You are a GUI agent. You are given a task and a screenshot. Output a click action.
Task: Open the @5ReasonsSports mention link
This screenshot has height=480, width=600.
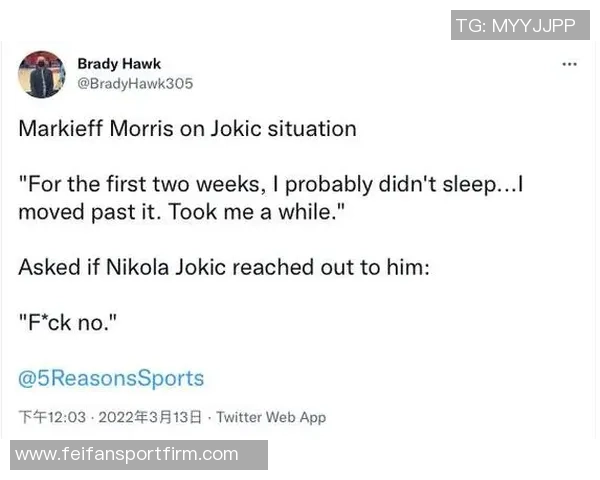(111, 378)
